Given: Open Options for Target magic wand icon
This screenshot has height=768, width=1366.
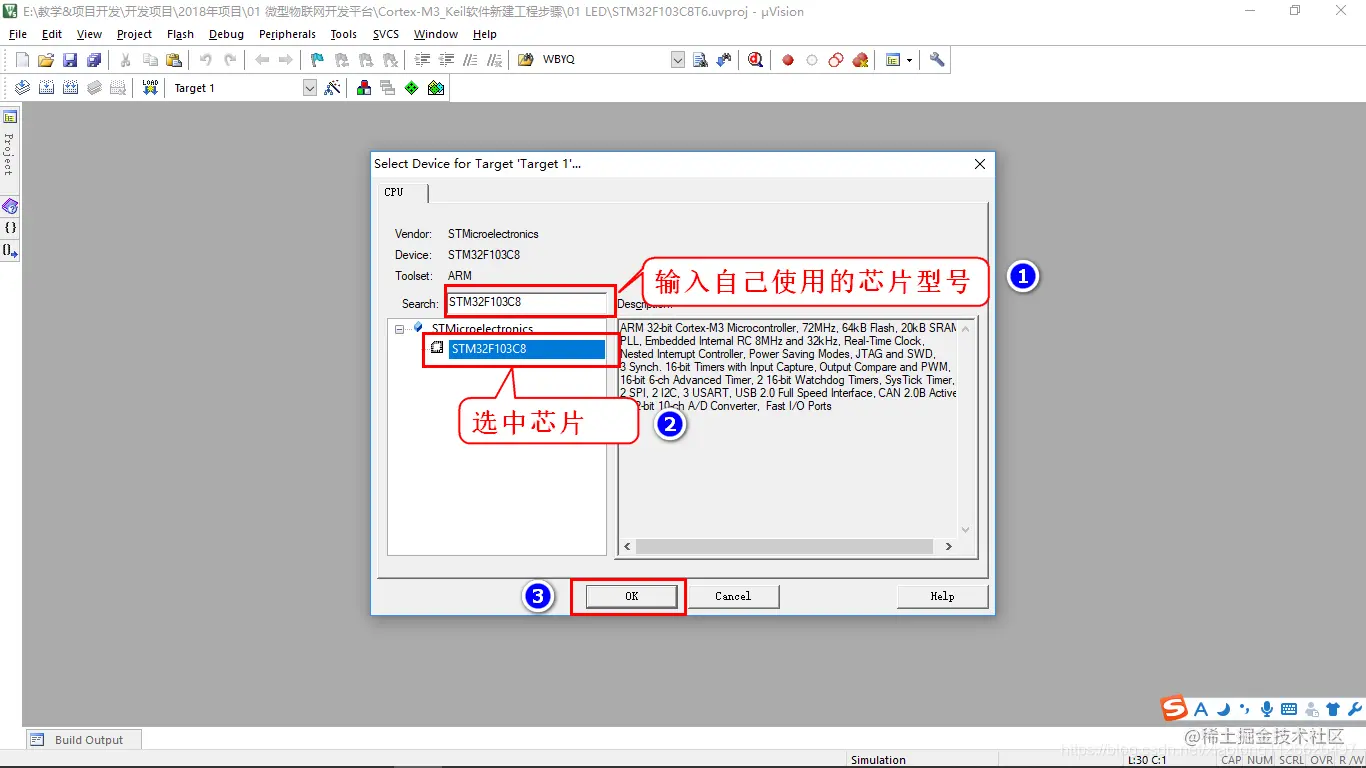Looking at the screenshot, I should (333, 88).
